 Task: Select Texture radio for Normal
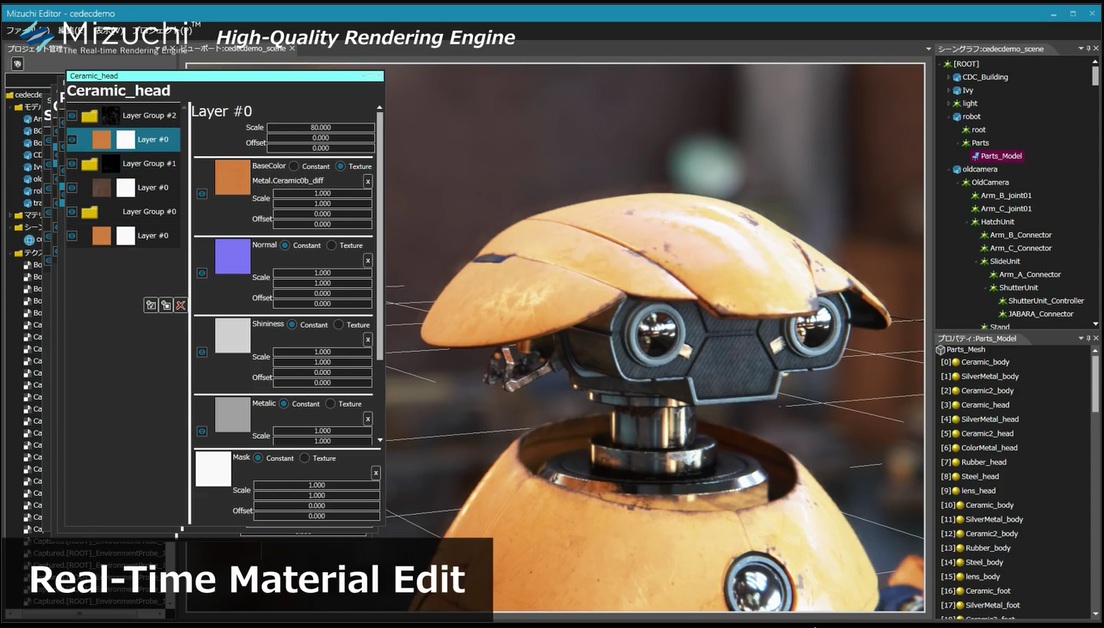pyautogui.click(x=332, y=245)
